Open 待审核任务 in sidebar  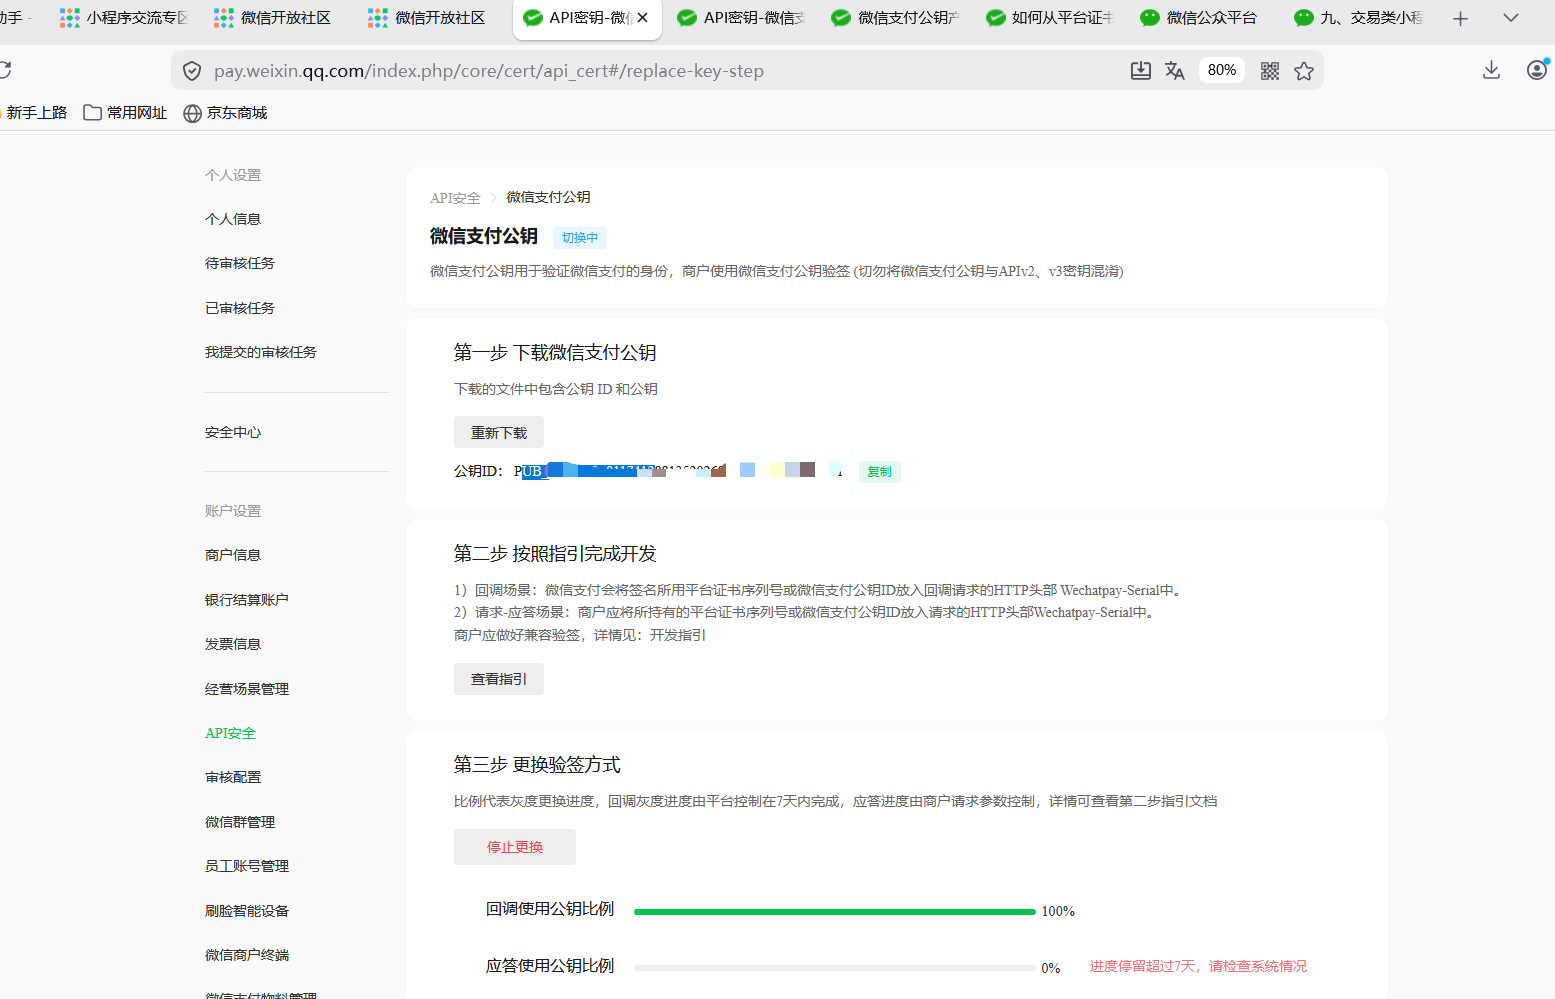[x=240, y=263]
